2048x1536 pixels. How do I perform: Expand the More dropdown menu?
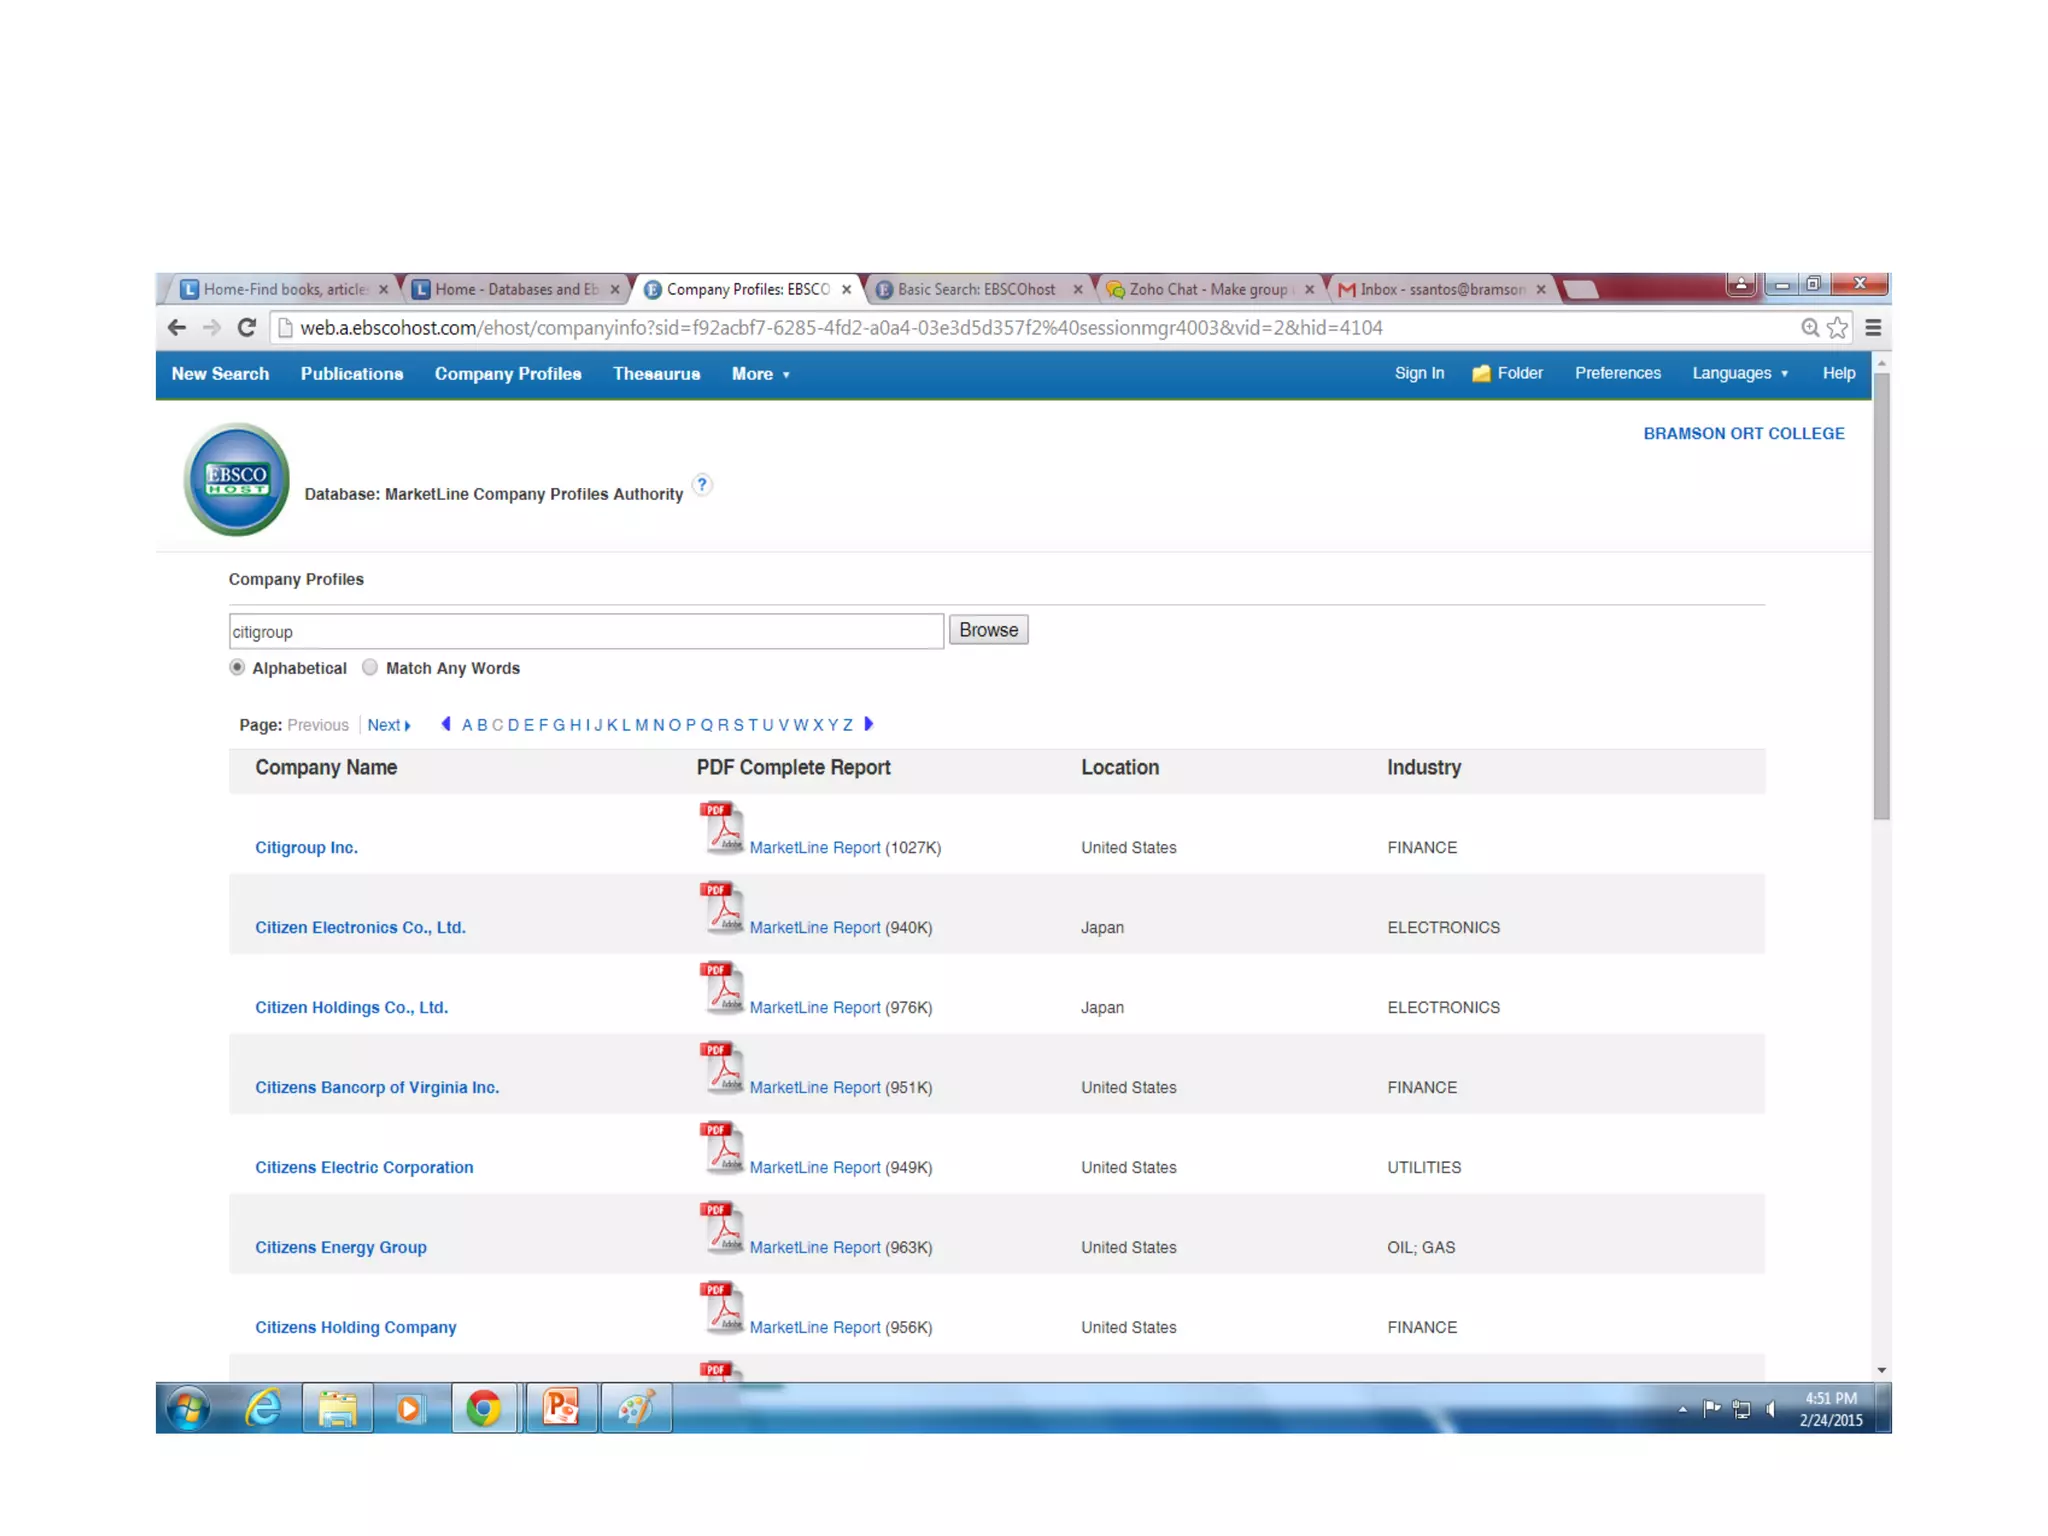(760, 374)
